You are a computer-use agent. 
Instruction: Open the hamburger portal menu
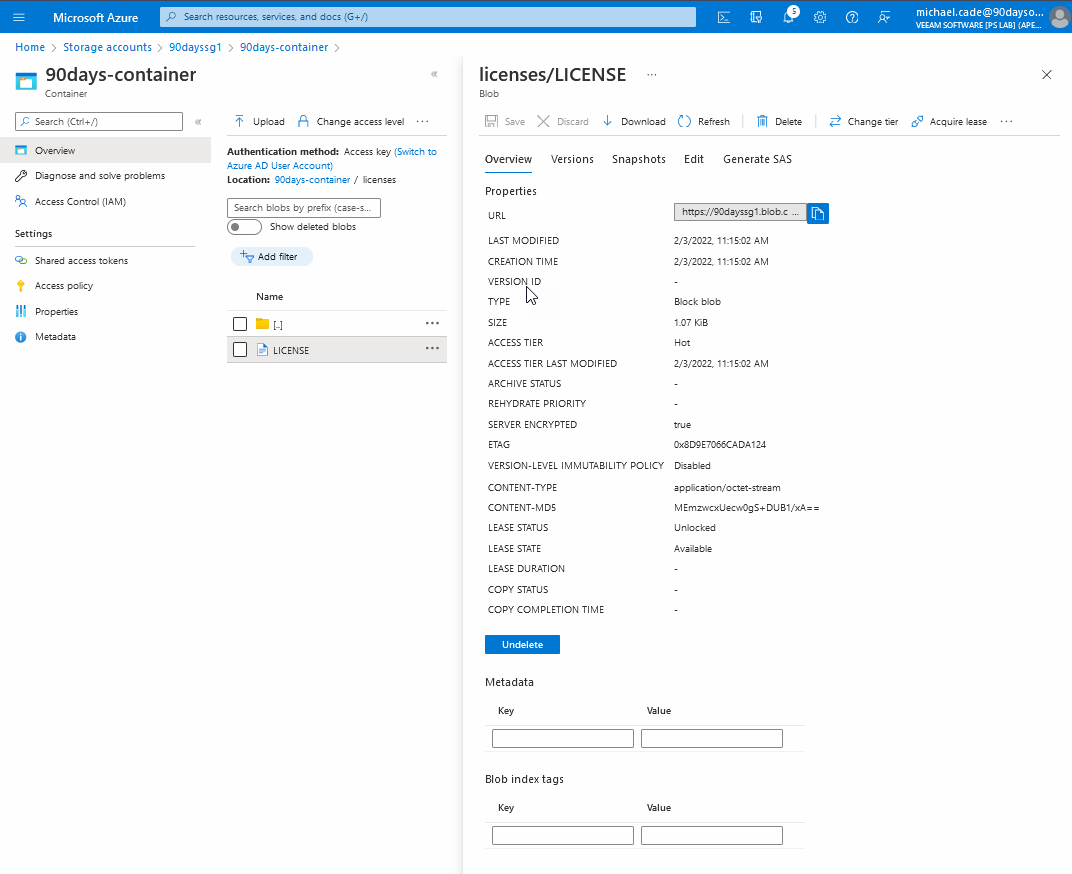pos(19,17)
